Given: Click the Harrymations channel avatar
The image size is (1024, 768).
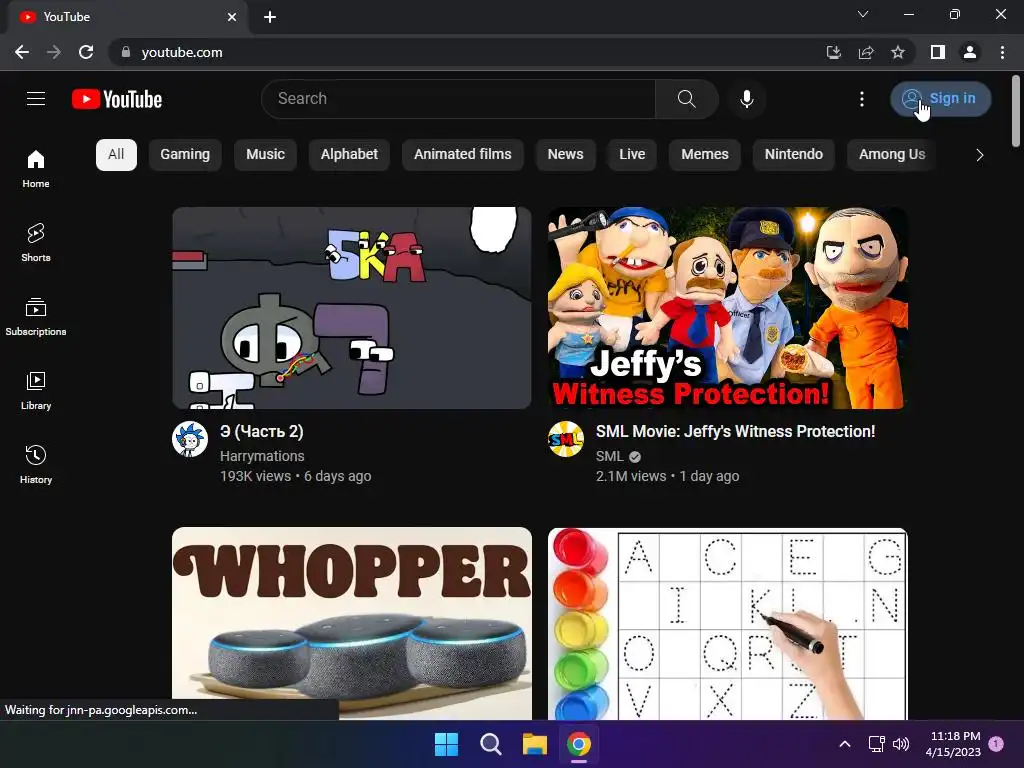Looking at the screenshot, I should (x=190, y=439).
